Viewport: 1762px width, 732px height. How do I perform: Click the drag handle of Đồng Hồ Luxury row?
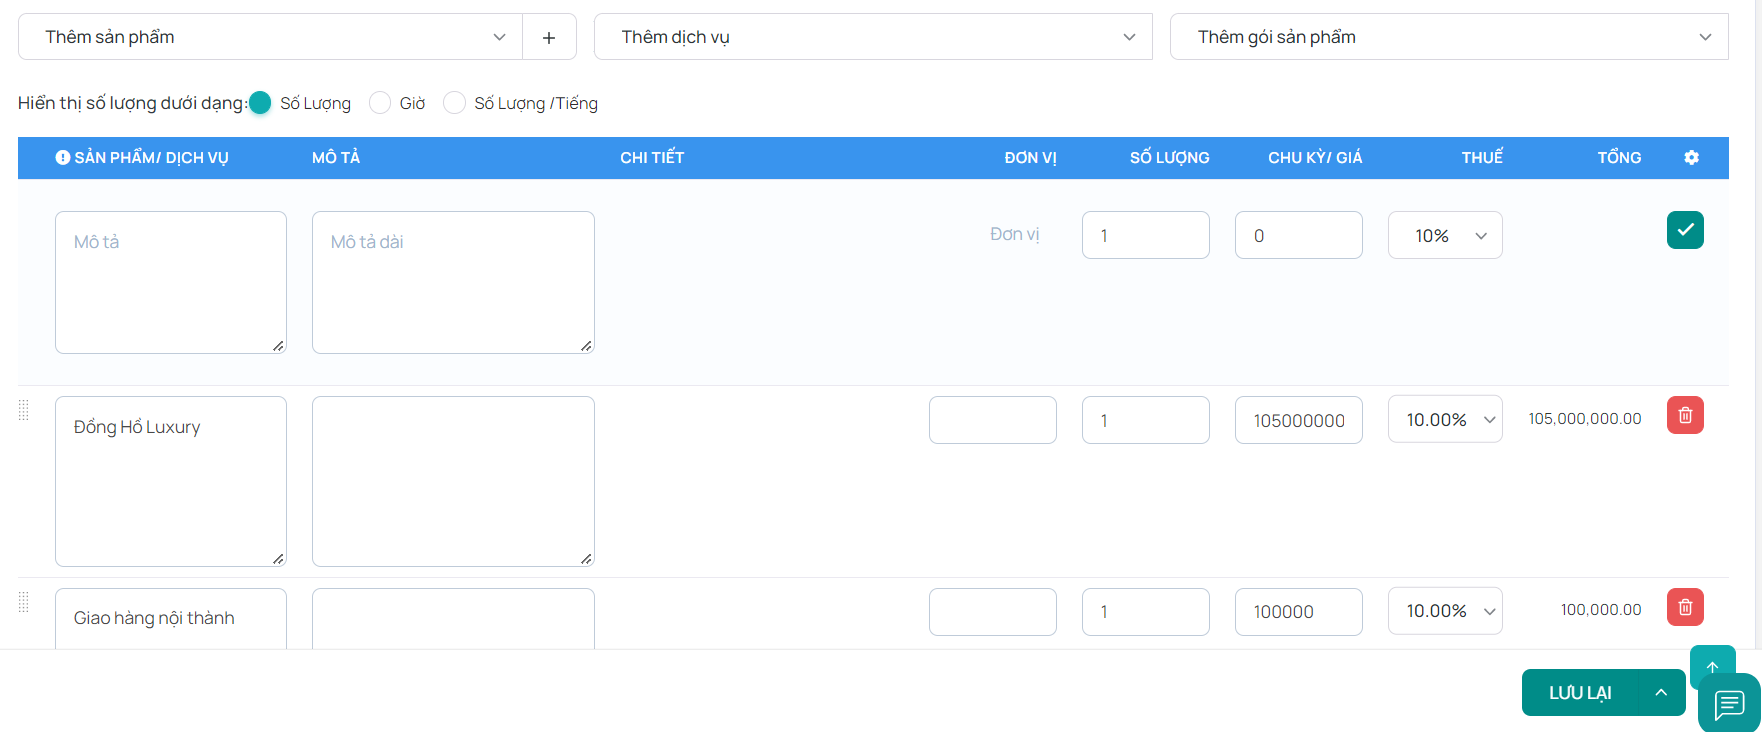(x=24, y=410)
